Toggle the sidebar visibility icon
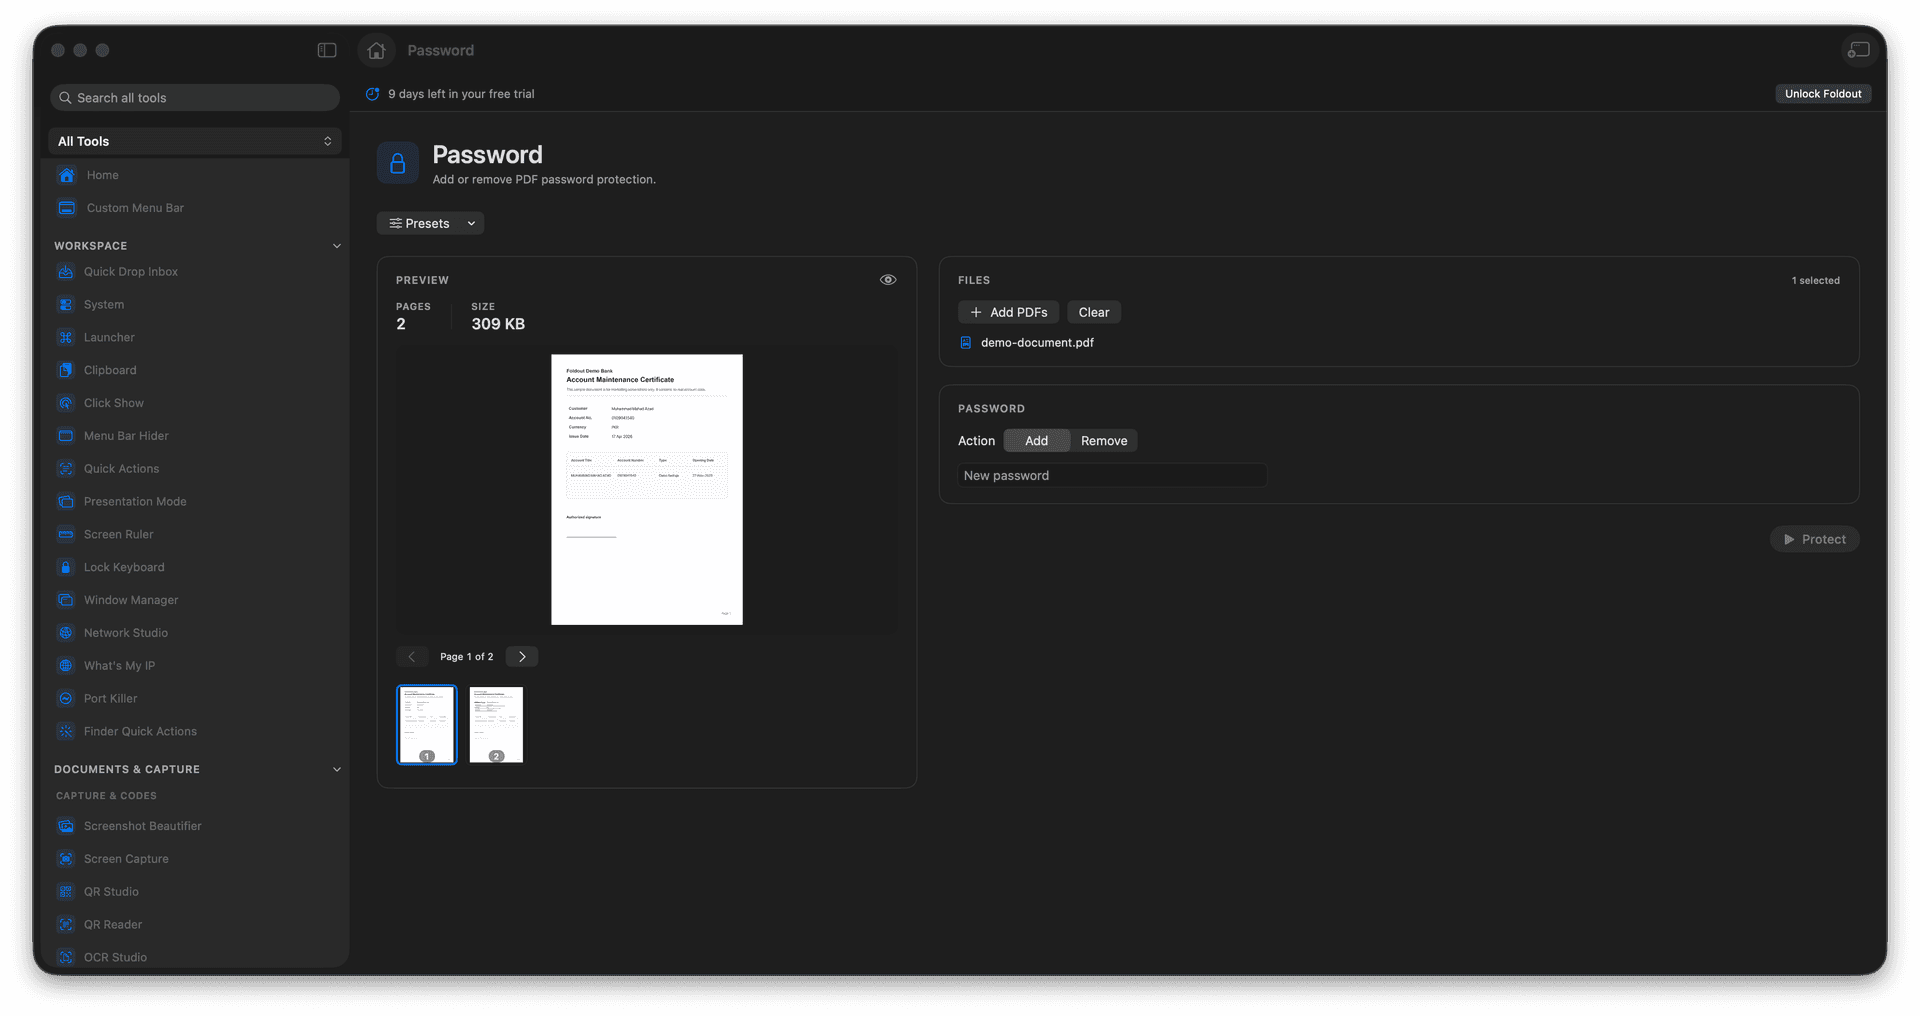This screenshot has width=1920, height=1016. coord(327,50)
